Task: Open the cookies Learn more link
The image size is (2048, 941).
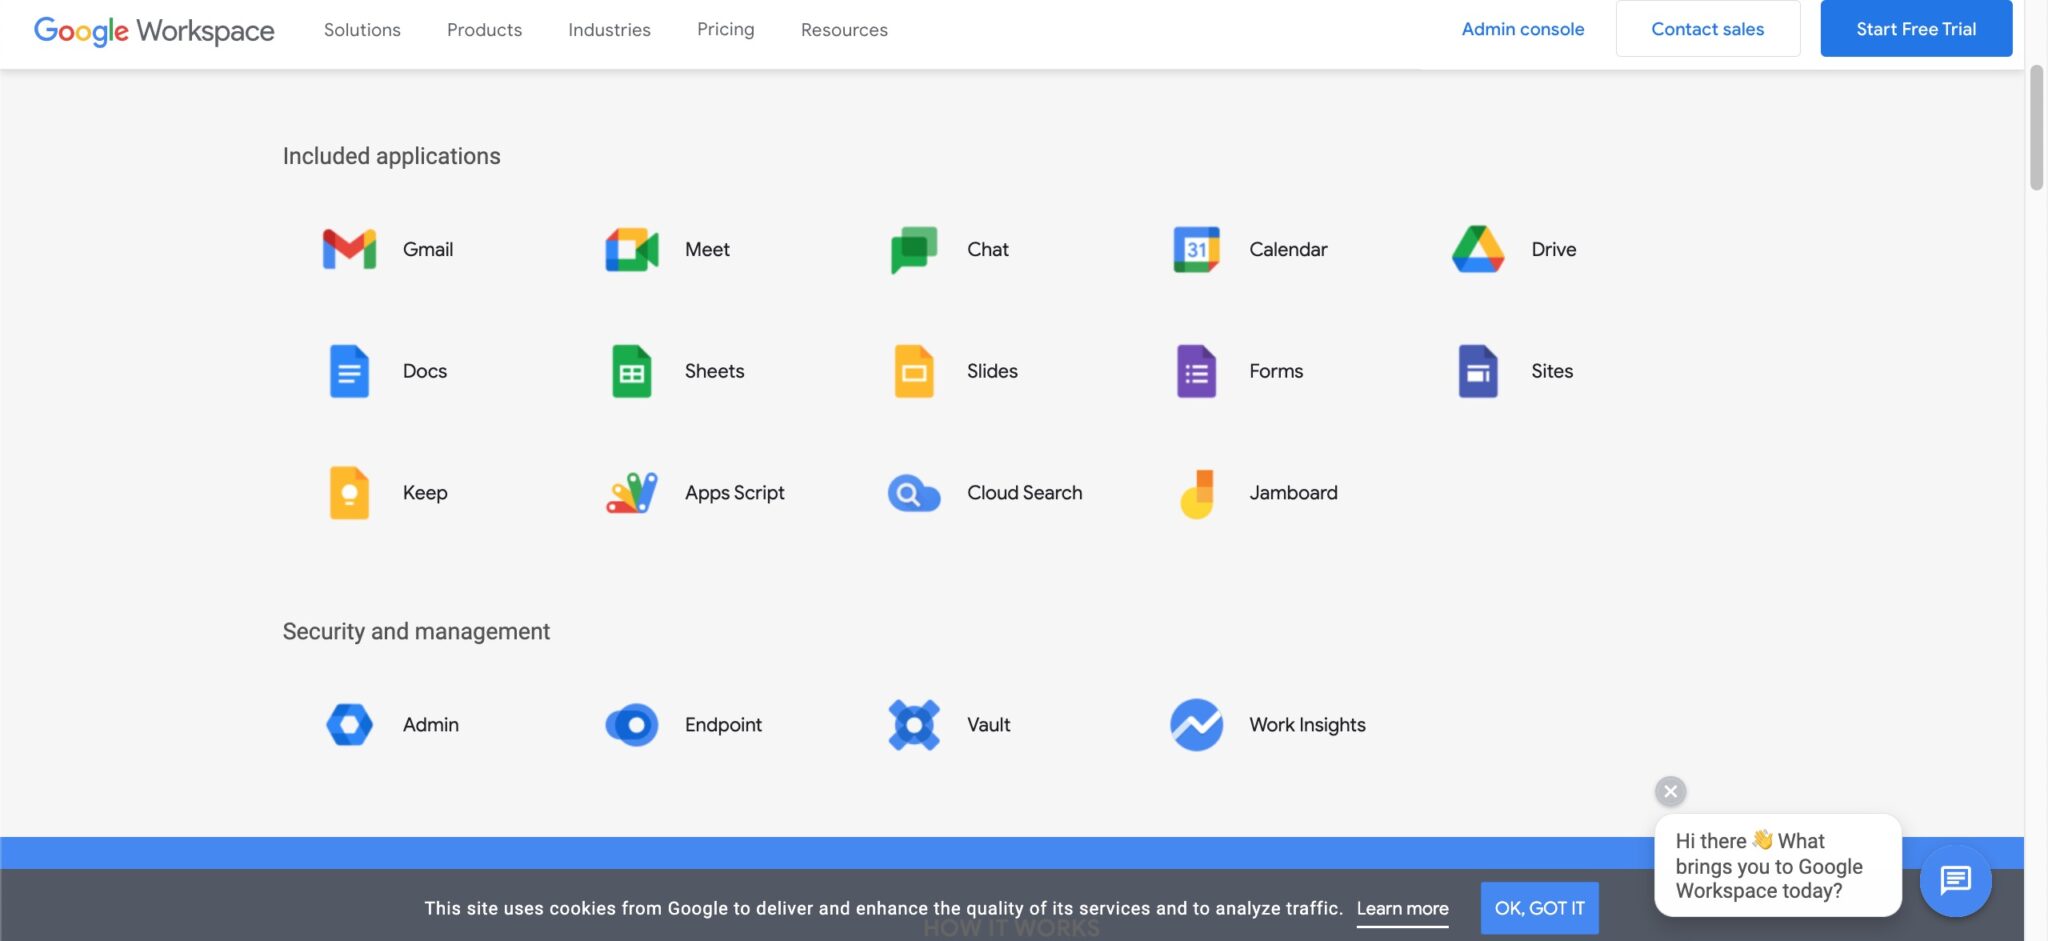Action: click(1403, 908)
